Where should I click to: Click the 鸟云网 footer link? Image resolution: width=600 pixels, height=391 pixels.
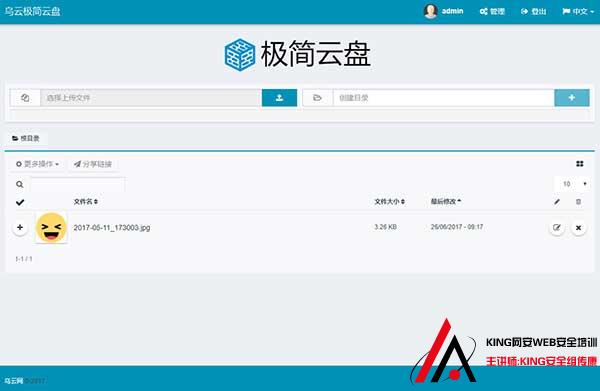pos(14,381)
